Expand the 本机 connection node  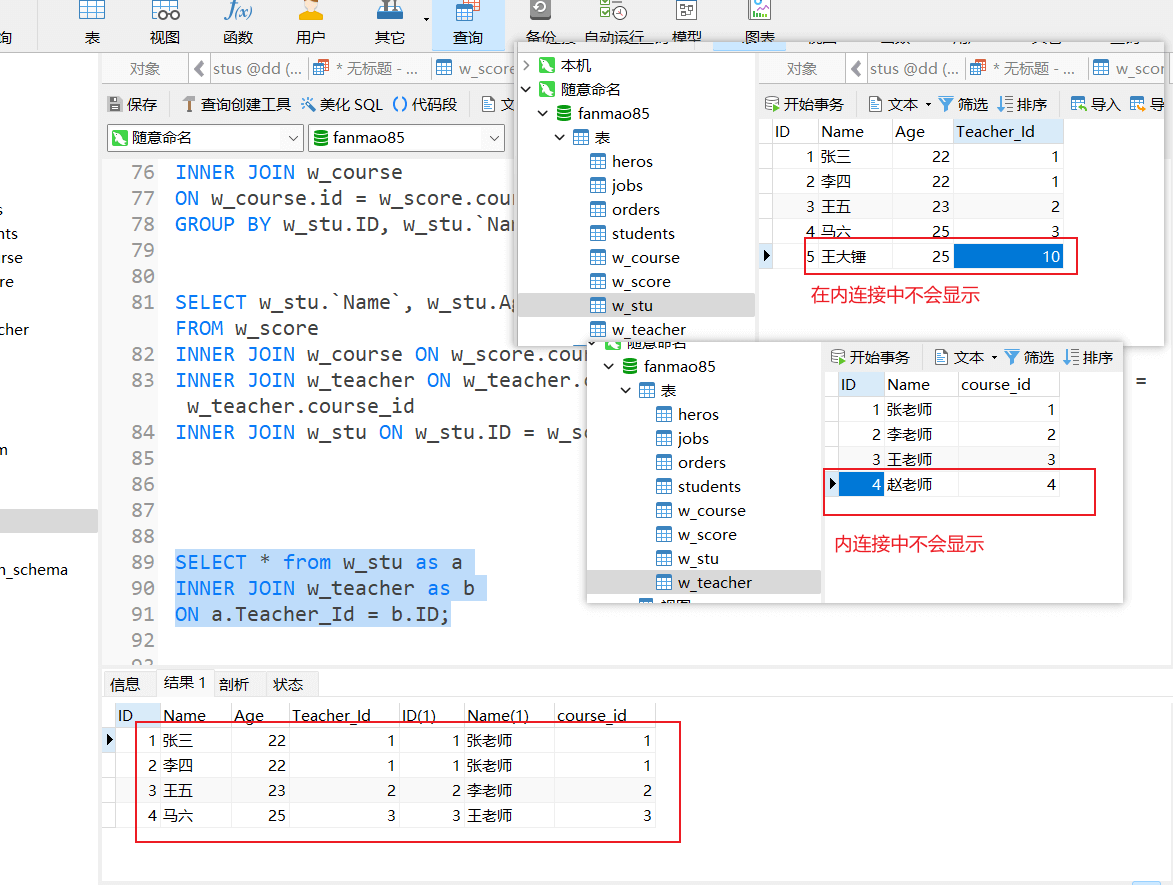pyautogui.click(x=526, y=65)
